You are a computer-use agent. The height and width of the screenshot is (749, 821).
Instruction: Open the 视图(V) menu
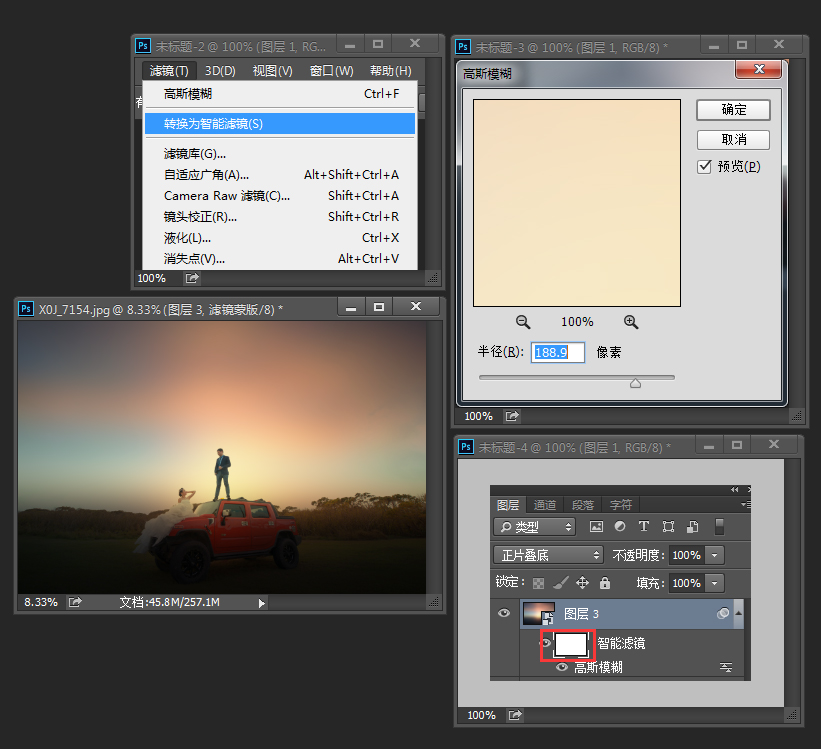click(x=272, y=71)
